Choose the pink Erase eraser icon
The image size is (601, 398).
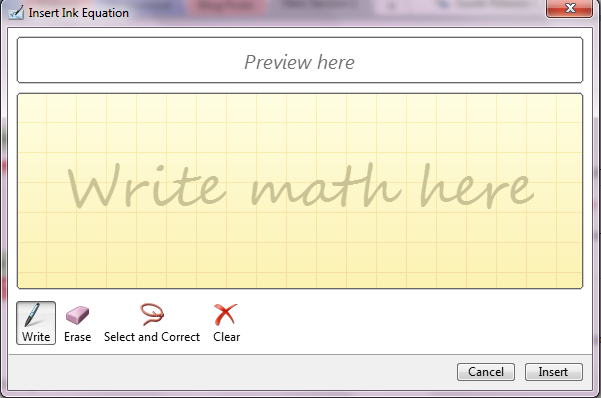(x=77, y=315)
